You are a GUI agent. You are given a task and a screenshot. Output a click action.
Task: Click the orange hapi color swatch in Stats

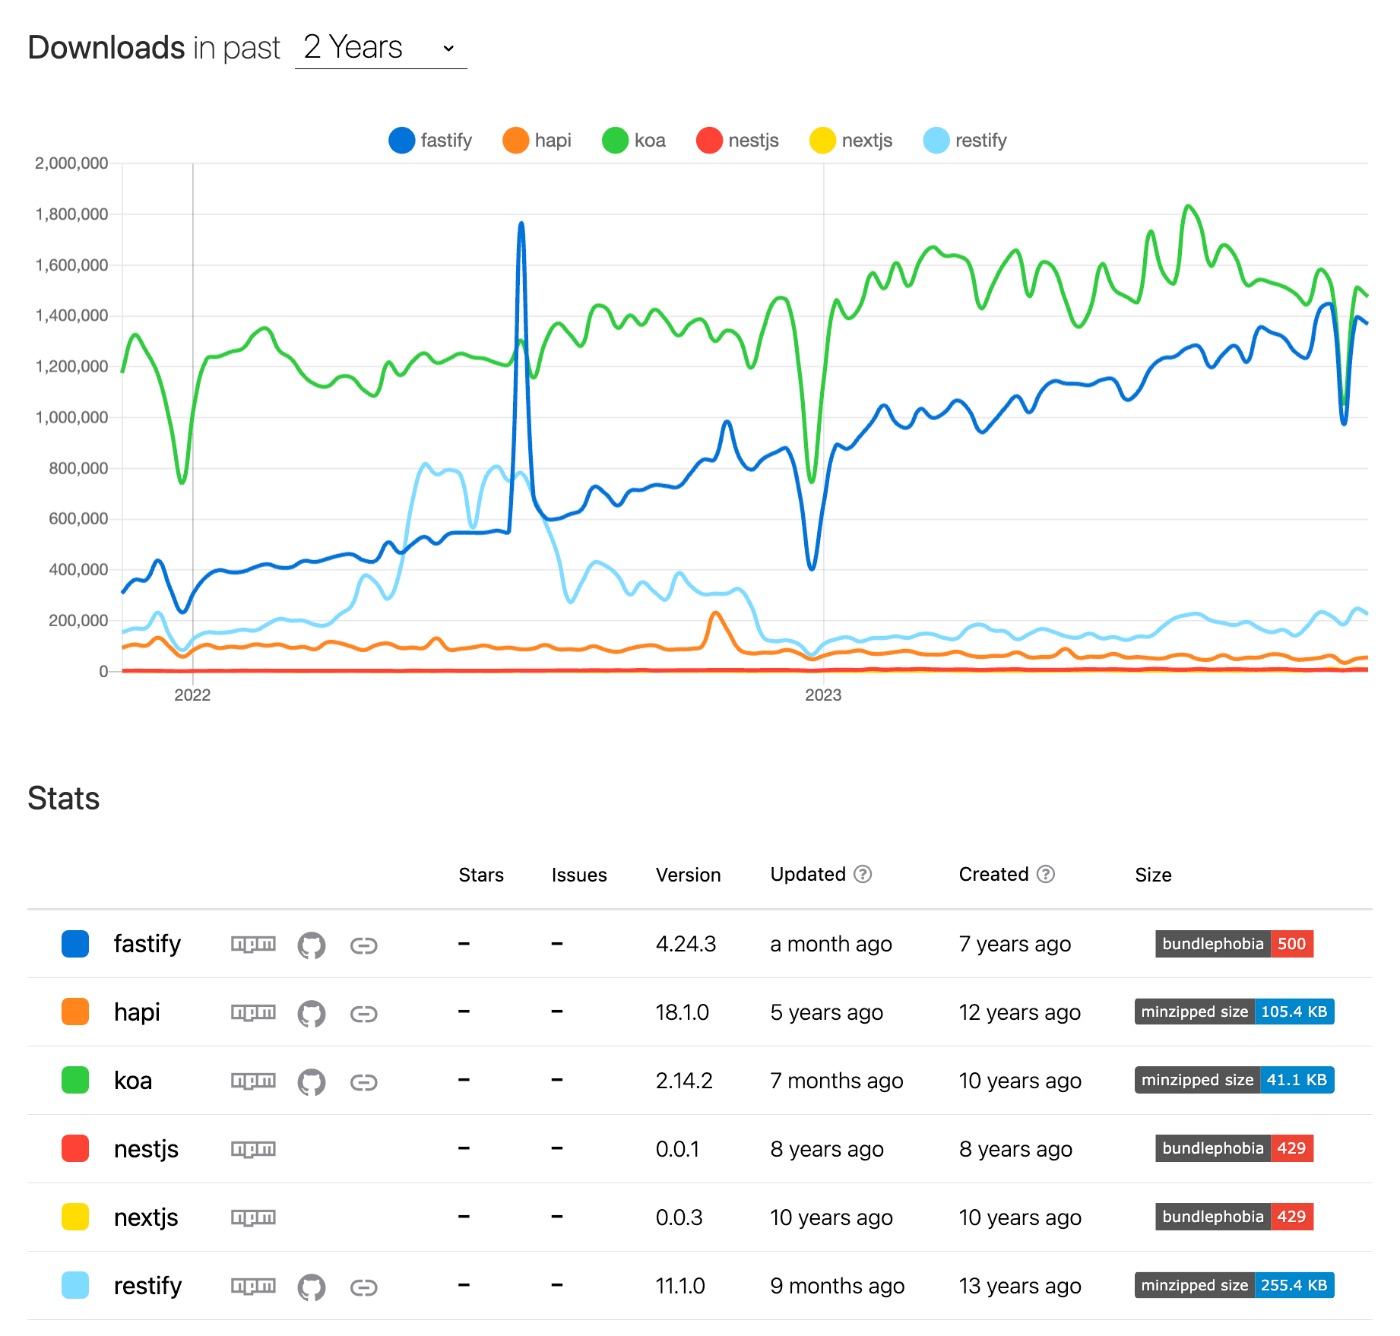(75, 1012)
